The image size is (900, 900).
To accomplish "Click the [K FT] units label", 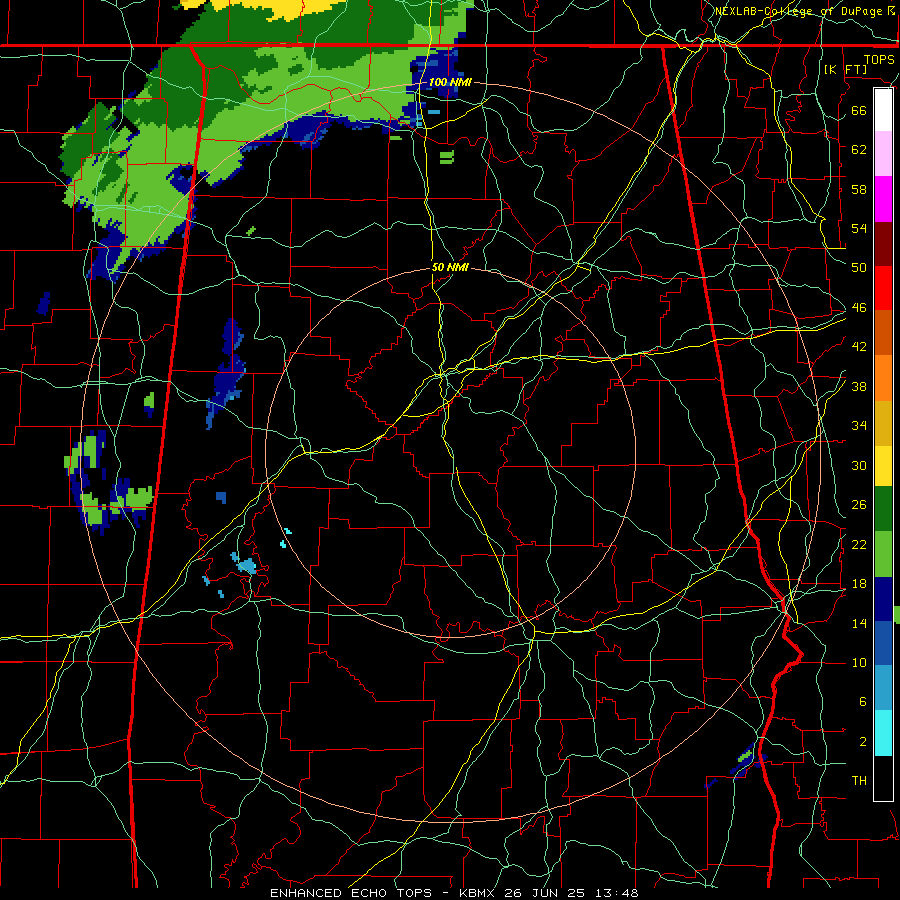I will coord(845,69).
